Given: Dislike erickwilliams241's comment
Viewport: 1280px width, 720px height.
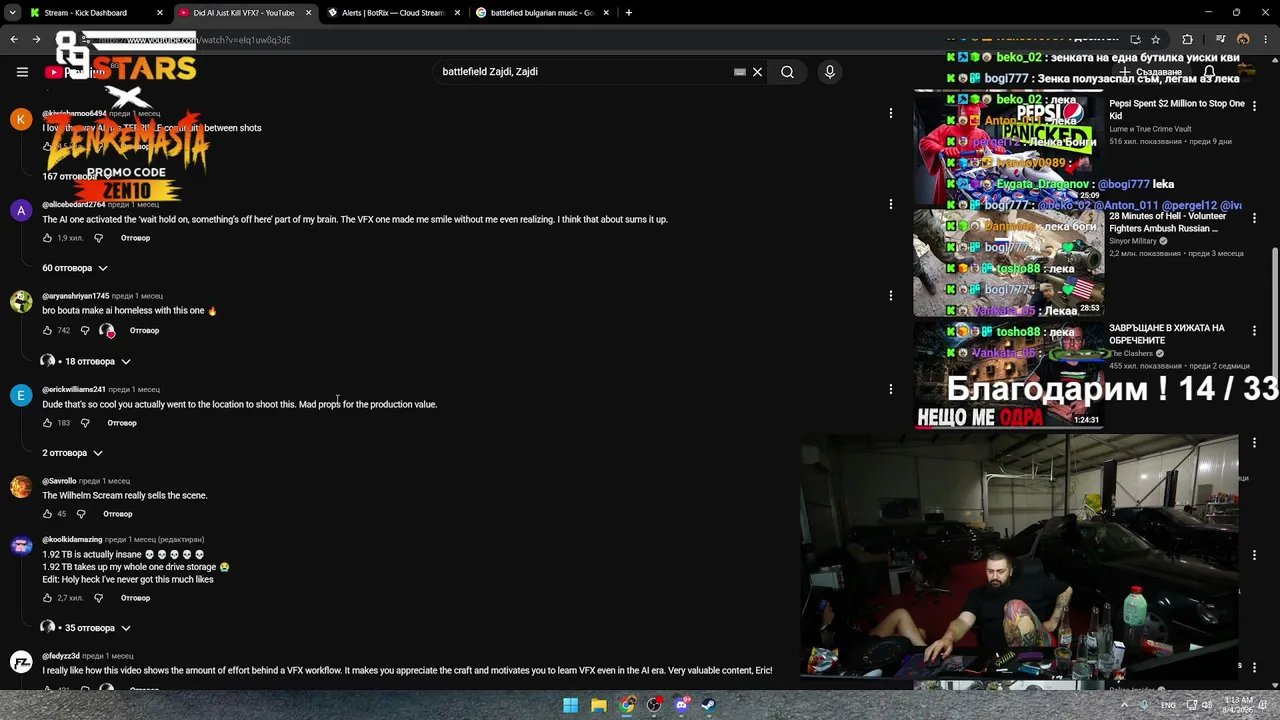Looking at the screenshot, I should 84,423.
